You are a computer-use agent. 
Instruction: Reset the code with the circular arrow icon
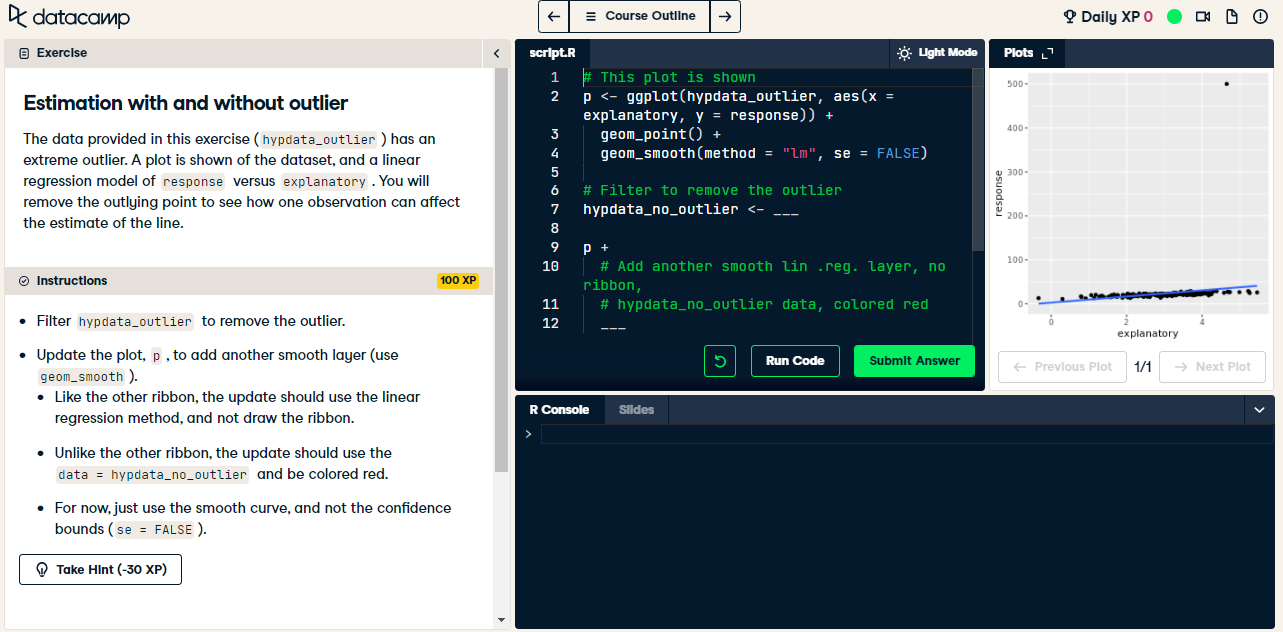click(719, 361)
